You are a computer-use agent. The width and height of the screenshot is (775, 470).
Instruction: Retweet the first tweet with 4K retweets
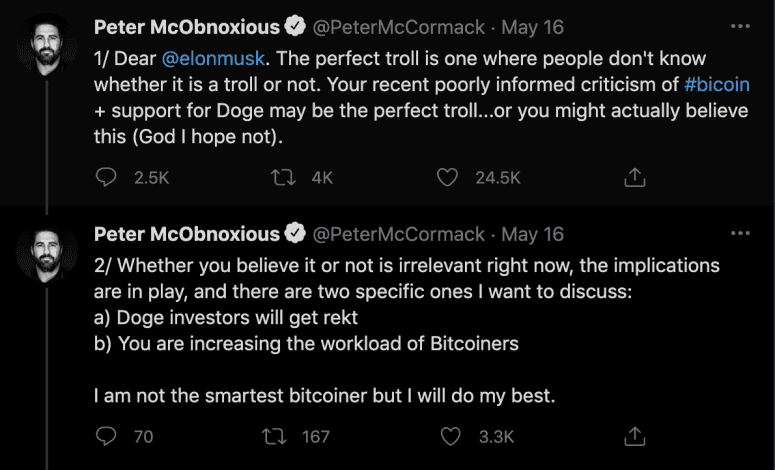click(x=281, y=177)
